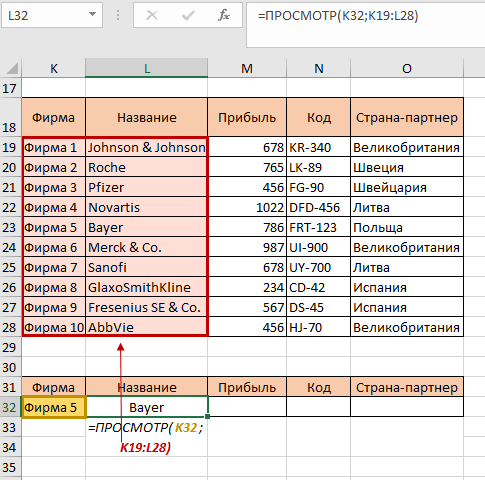Open the Name Box dropdown arrow
The height and width of the screenshot is (480, 485).
(92, 15)
